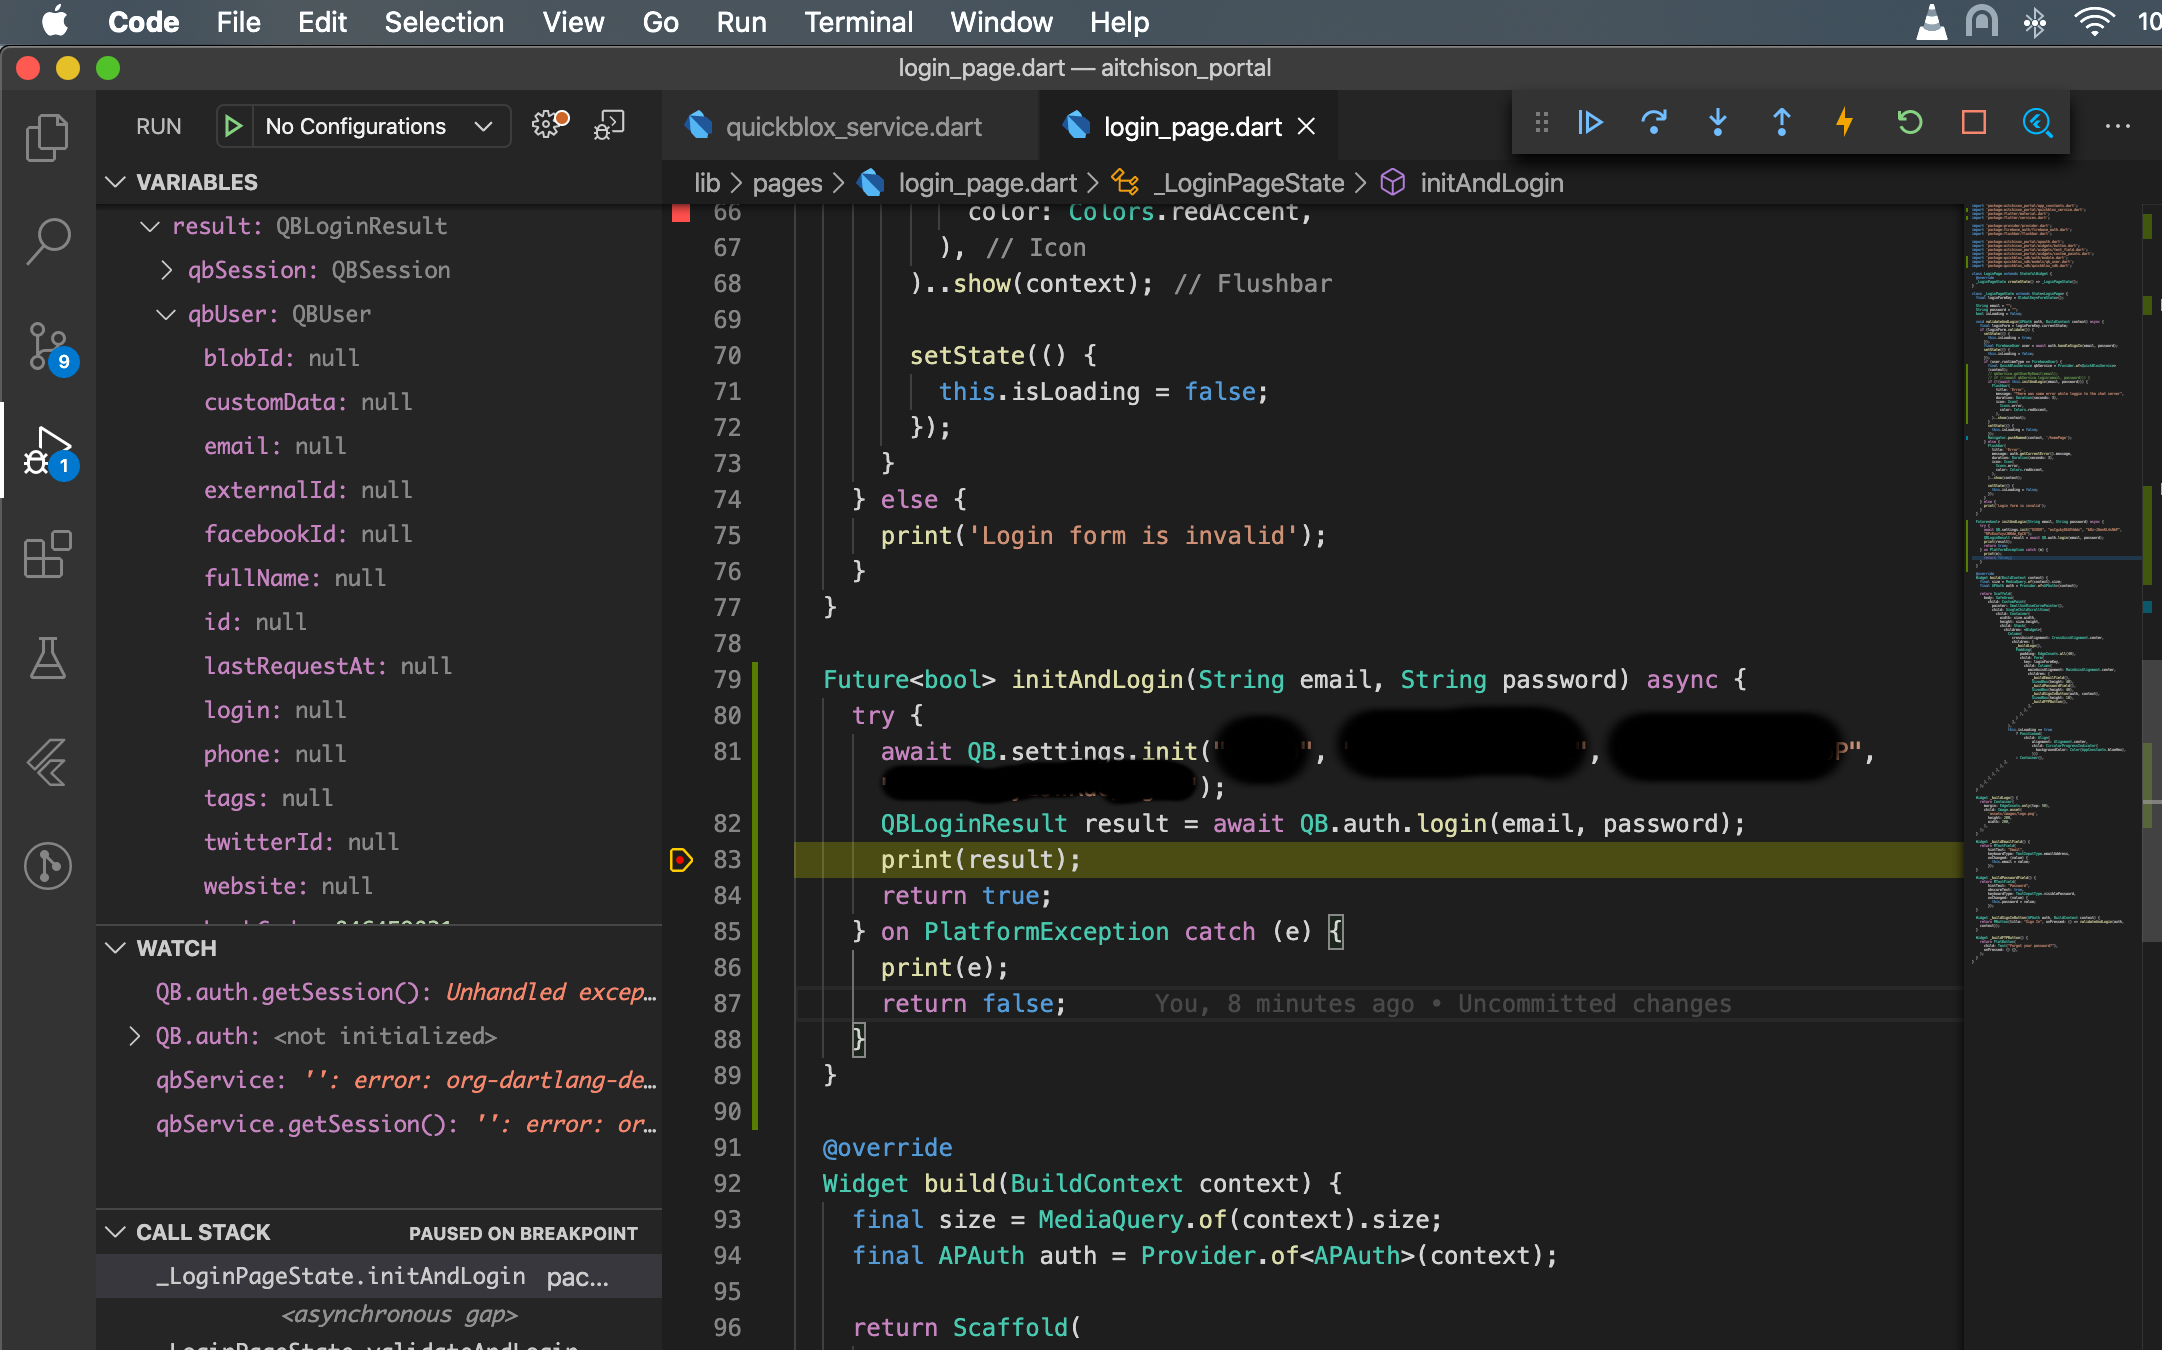The width and height of the screenshot is (2162, 1350).
Task: Click the Hot Reload lightning icon
Action: (x=1844, y=123)
